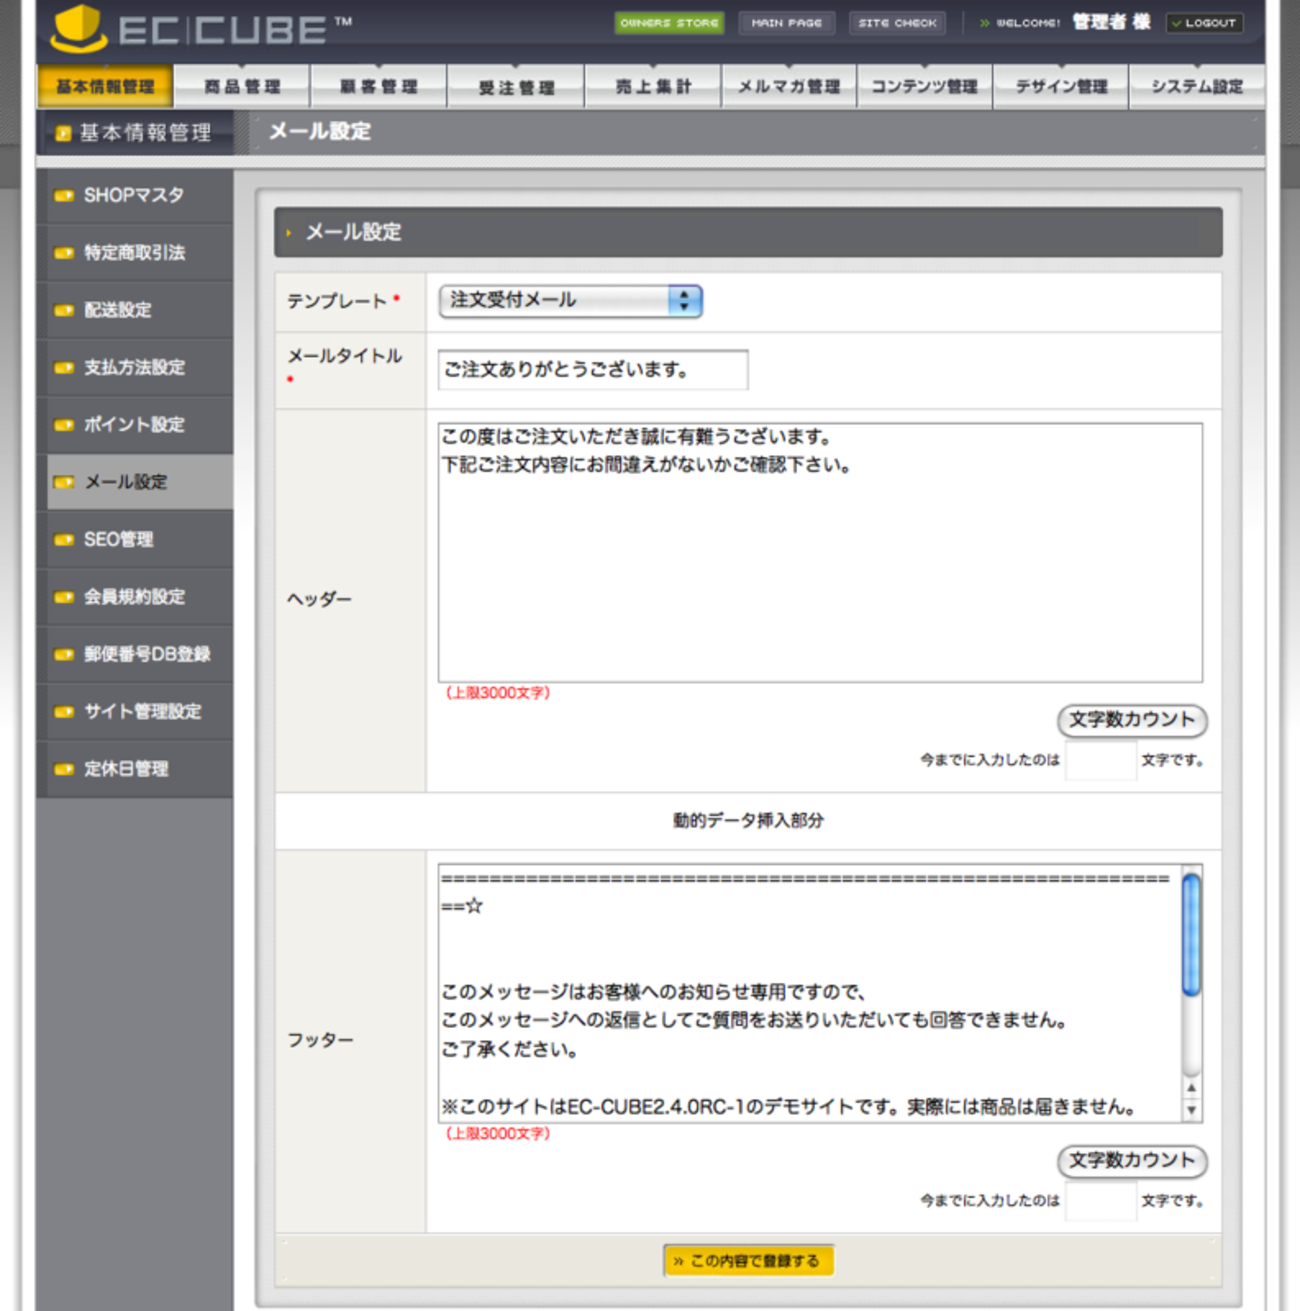Click the EC-CUBE logo icon
1300x1311 pixels.
tap(79, 29)
